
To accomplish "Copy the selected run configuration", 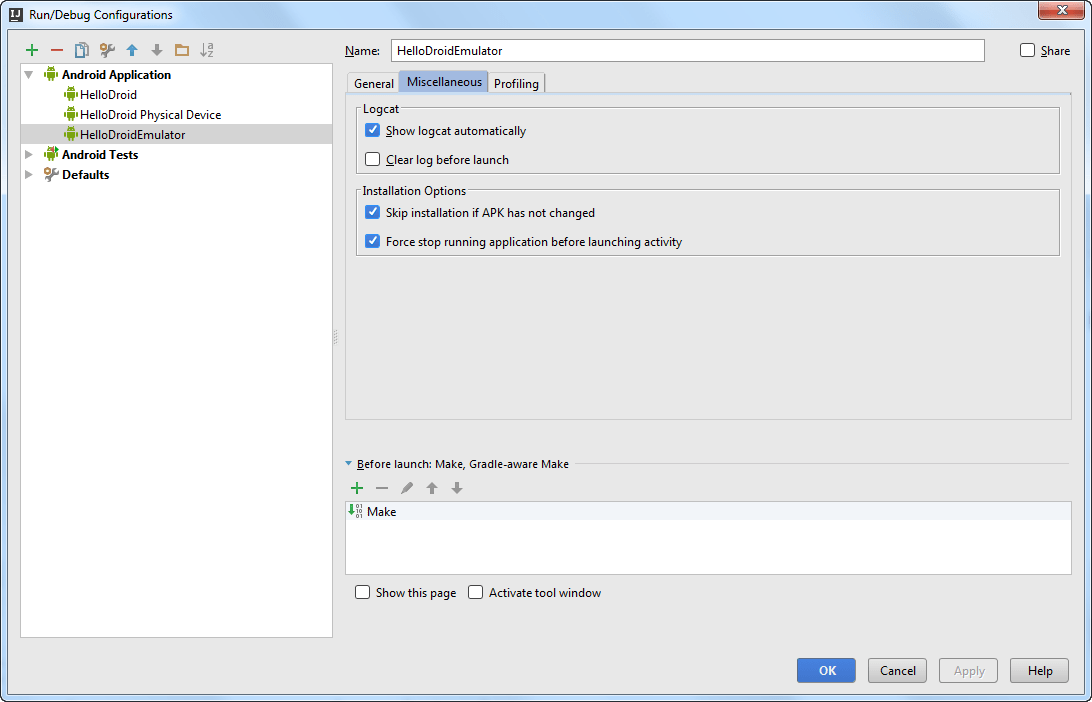I will pyautogui.click(x=81, y=50).
